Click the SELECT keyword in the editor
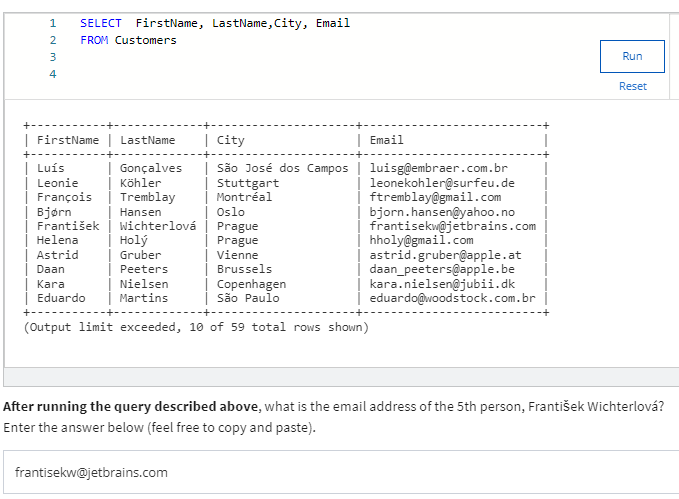This screenshot has width=679, height=499. click(x=101, y=23)
